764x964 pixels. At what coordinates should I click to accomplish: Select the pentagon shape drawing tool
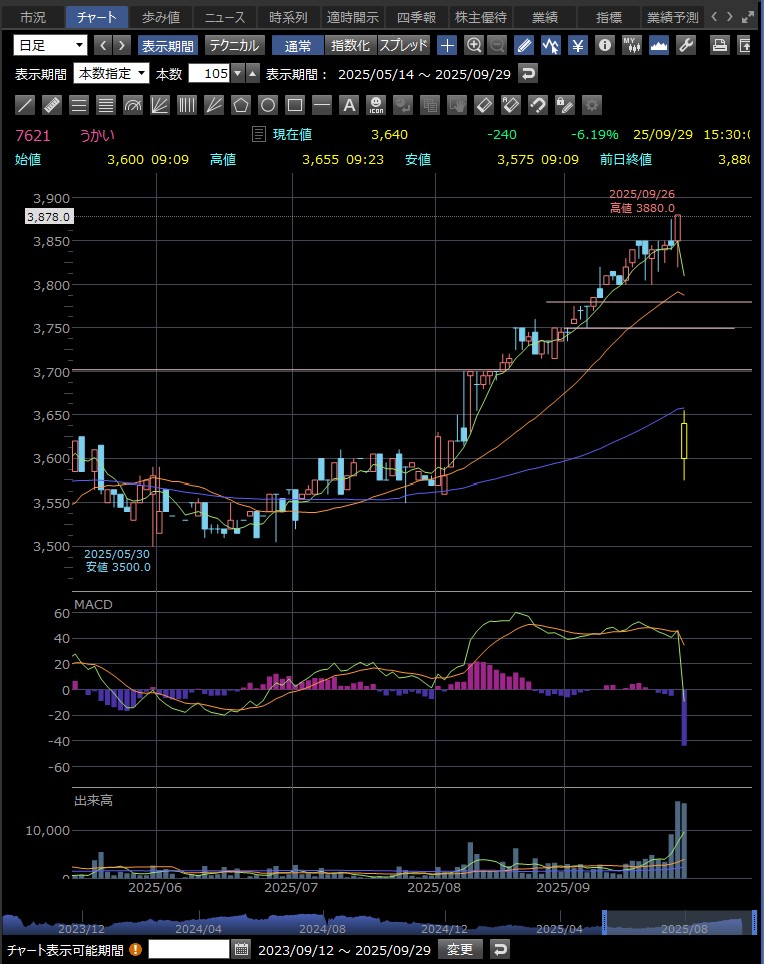click(241, 105)
